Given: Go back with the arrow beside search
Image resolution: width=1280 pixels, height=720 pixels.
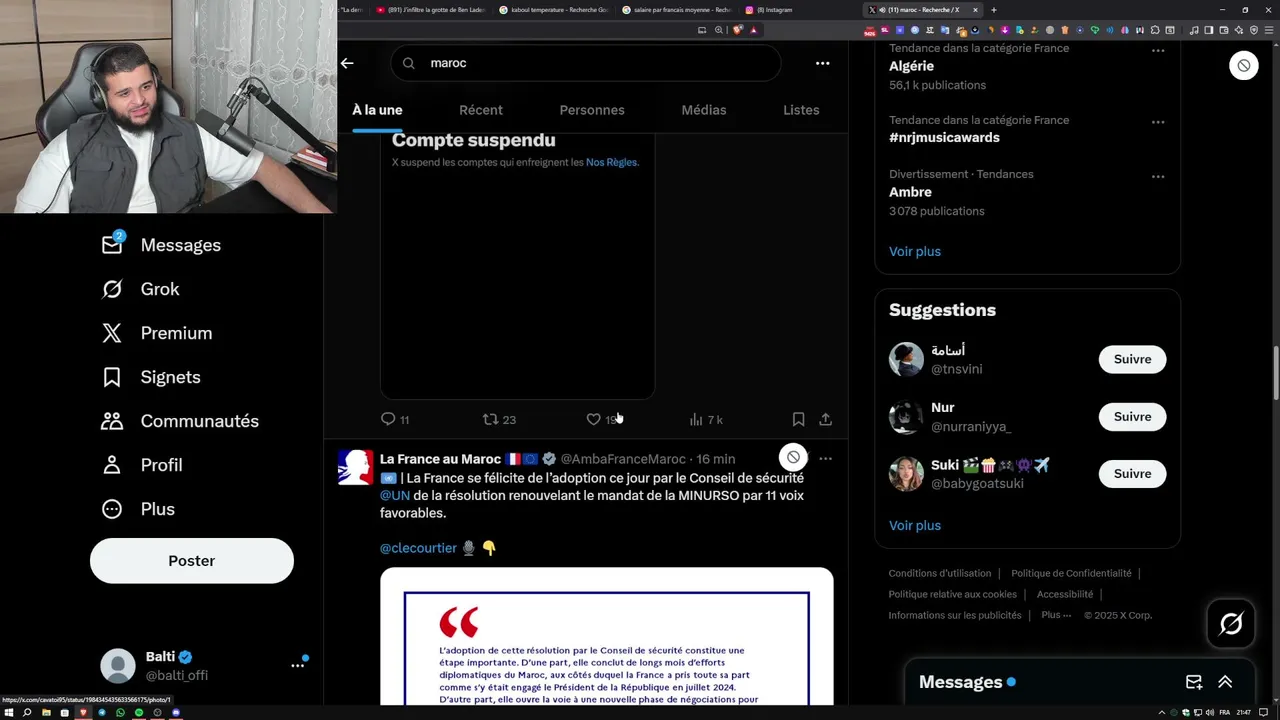Looking at the screenshot, I should (347, 63).
